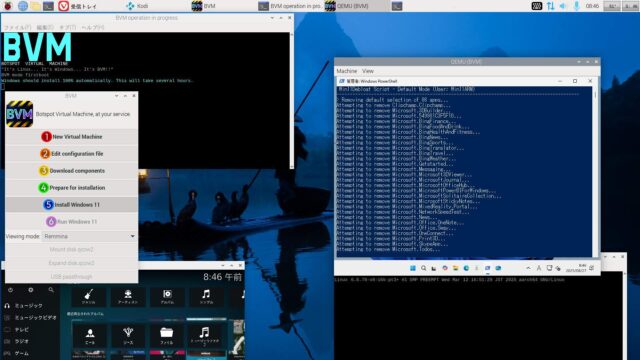Open the View menu in QEMU window
640x360 pixels.
tap(368, 71)
